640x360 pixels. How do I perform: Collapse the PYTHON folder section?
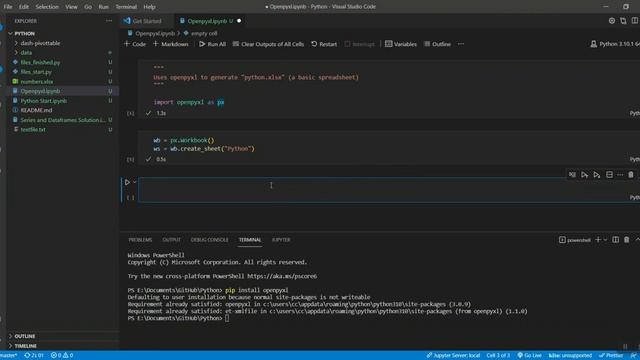pos(24,33)
